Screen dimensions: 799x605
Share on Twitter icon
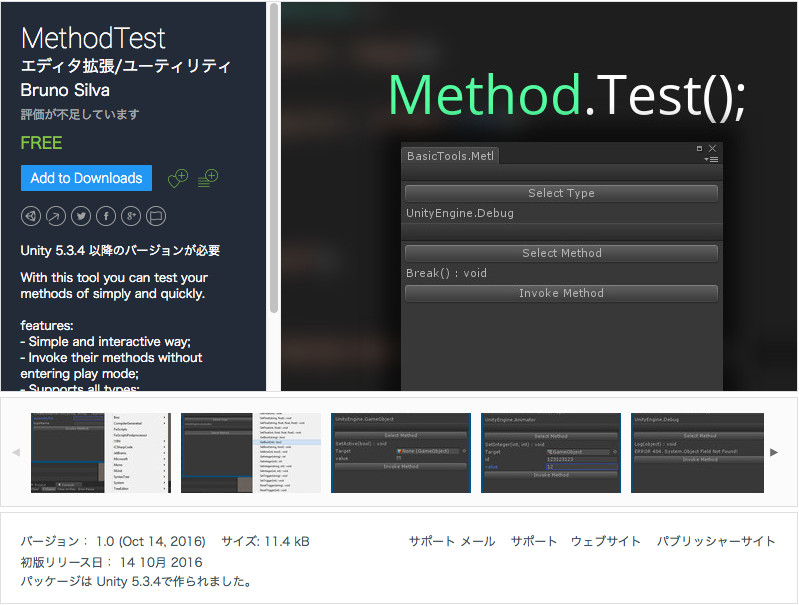coord(81,216)
